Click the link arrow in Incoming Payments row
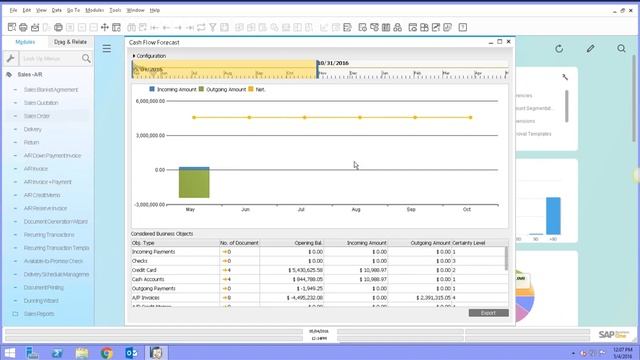Image resolution: width=640 pixels, height=360 pixels. pos(224,252)
